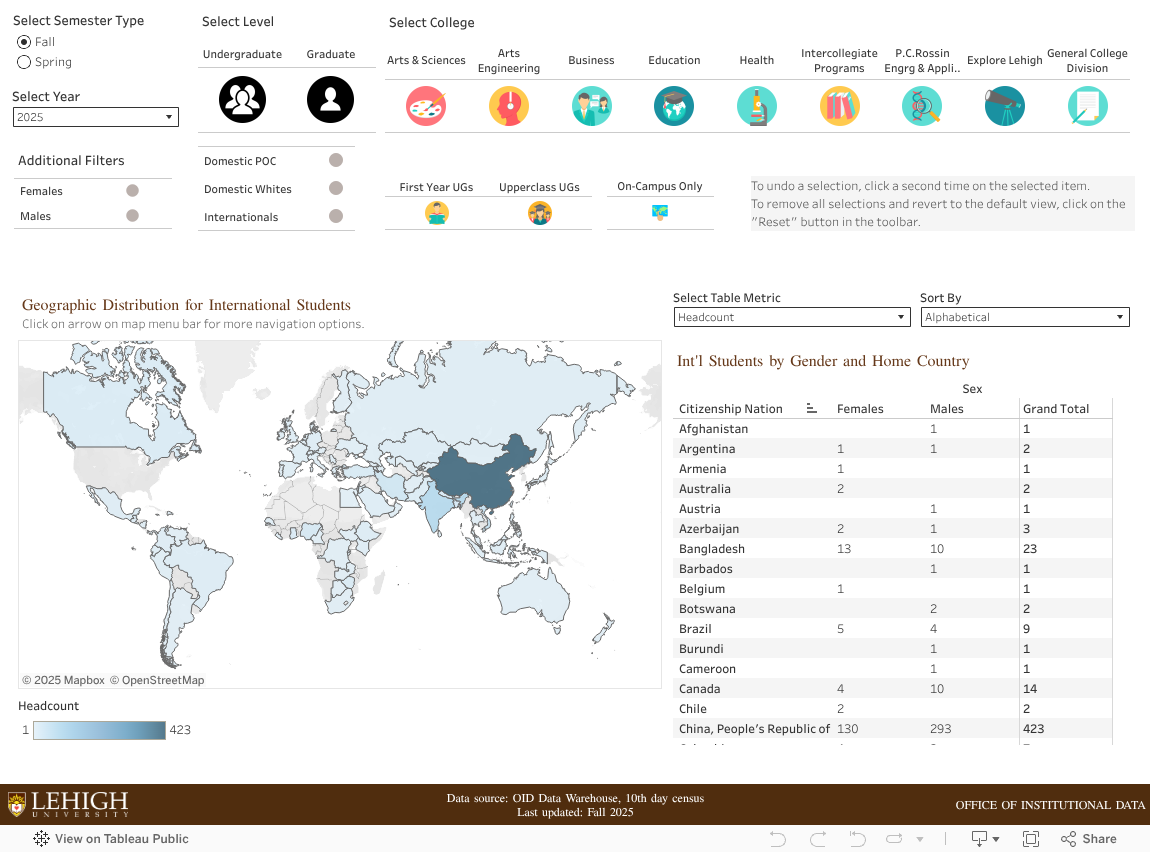Select the Spring semester radio button
This screenshot has height=852, width=1150.
coord(24,62)
